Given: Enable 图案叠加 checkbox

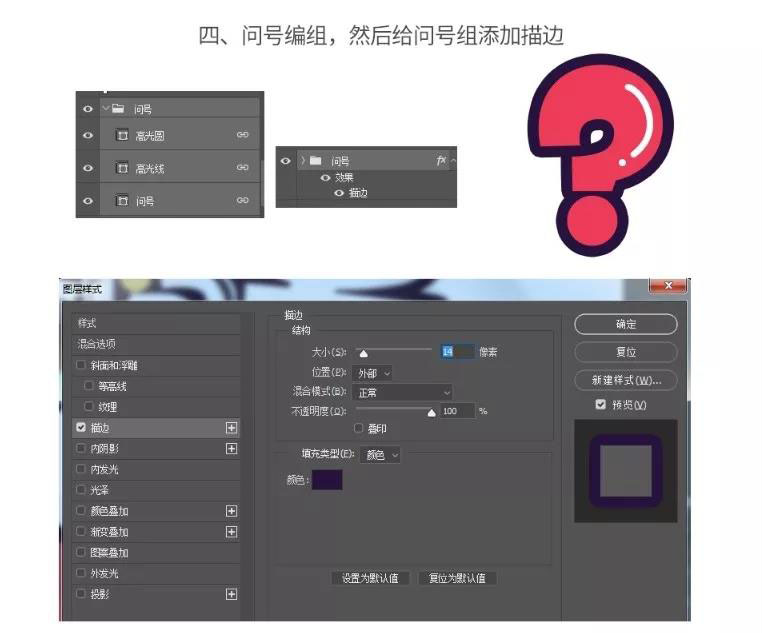Looking at the screenshot, I should tap(81, 552).
